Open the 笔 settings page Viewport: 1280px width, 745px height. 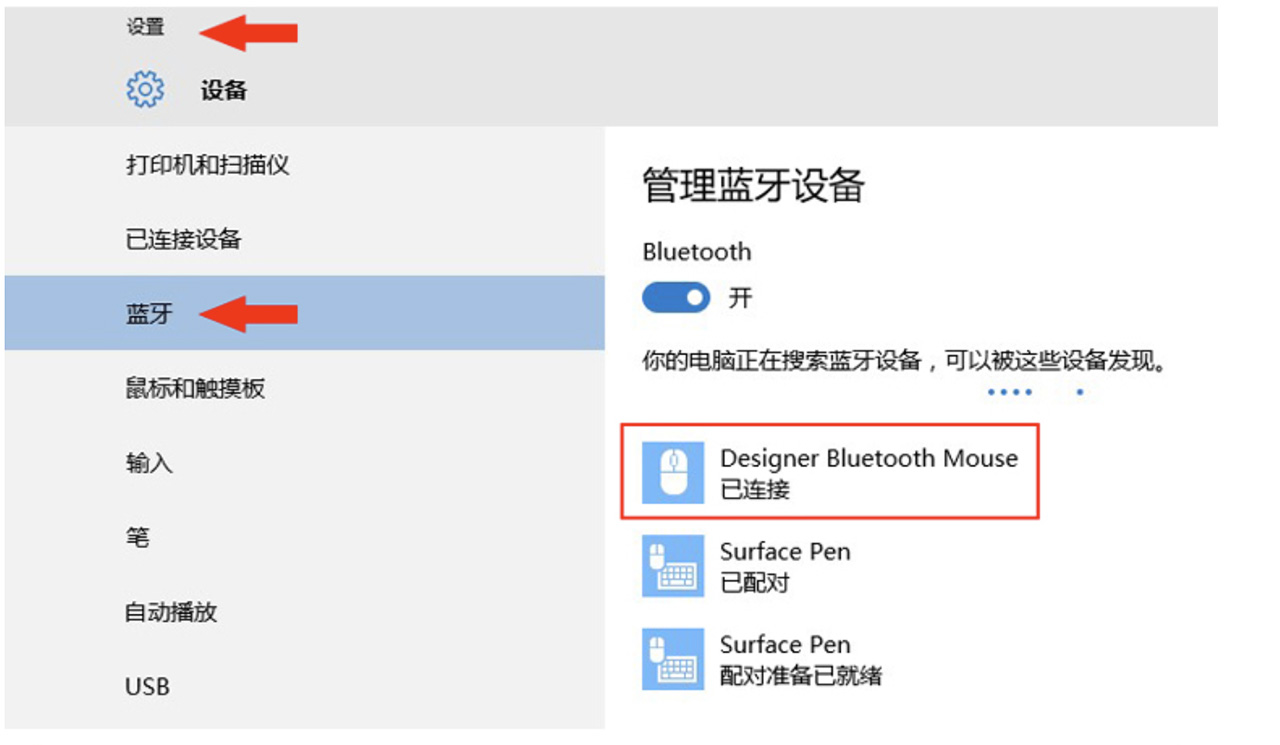point(138,538)
